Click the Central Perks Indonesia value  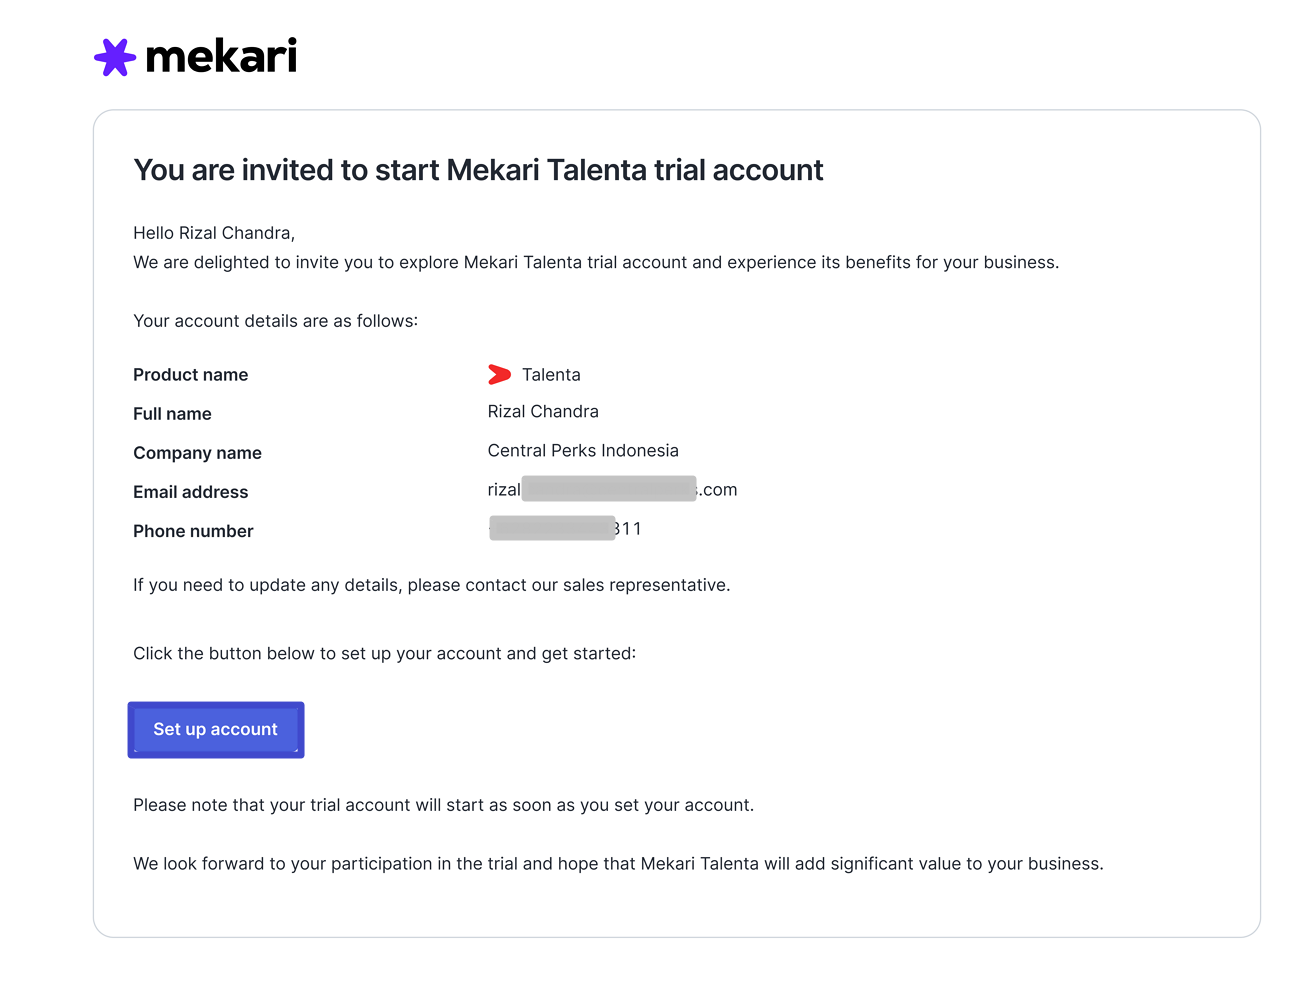[x=583, y=451]
